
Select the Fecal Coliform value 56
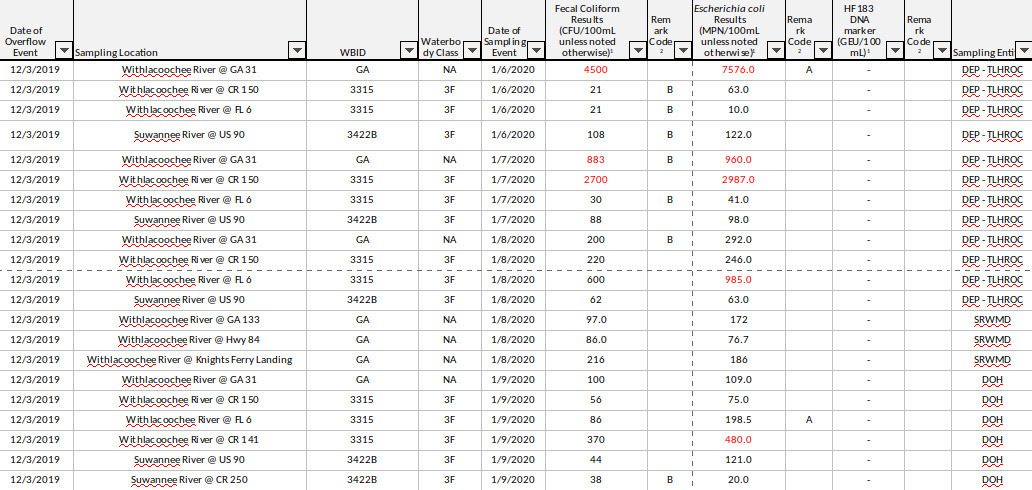click(x=596, y=400)
